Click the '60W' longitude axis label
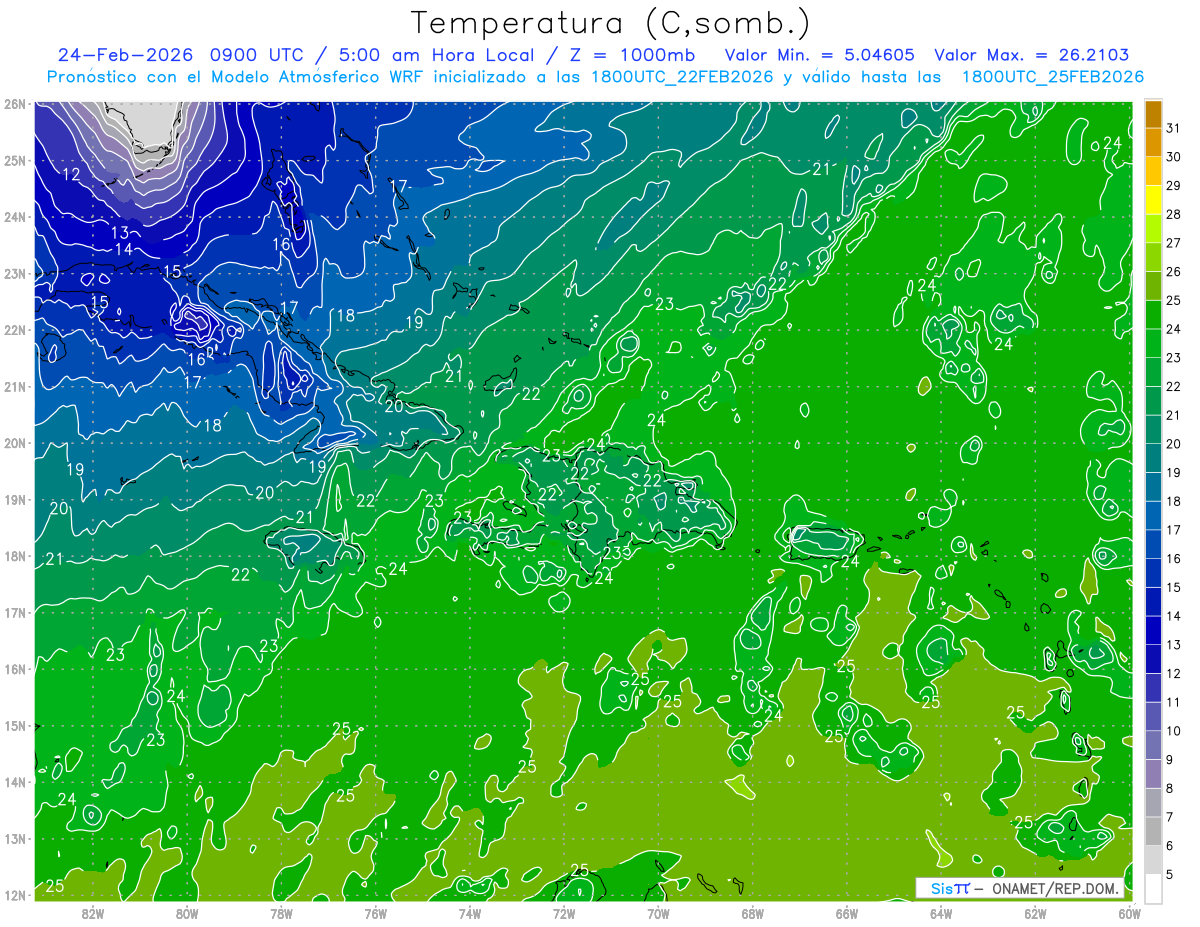The image size is (1200, 927). (x=1129, y=913)
